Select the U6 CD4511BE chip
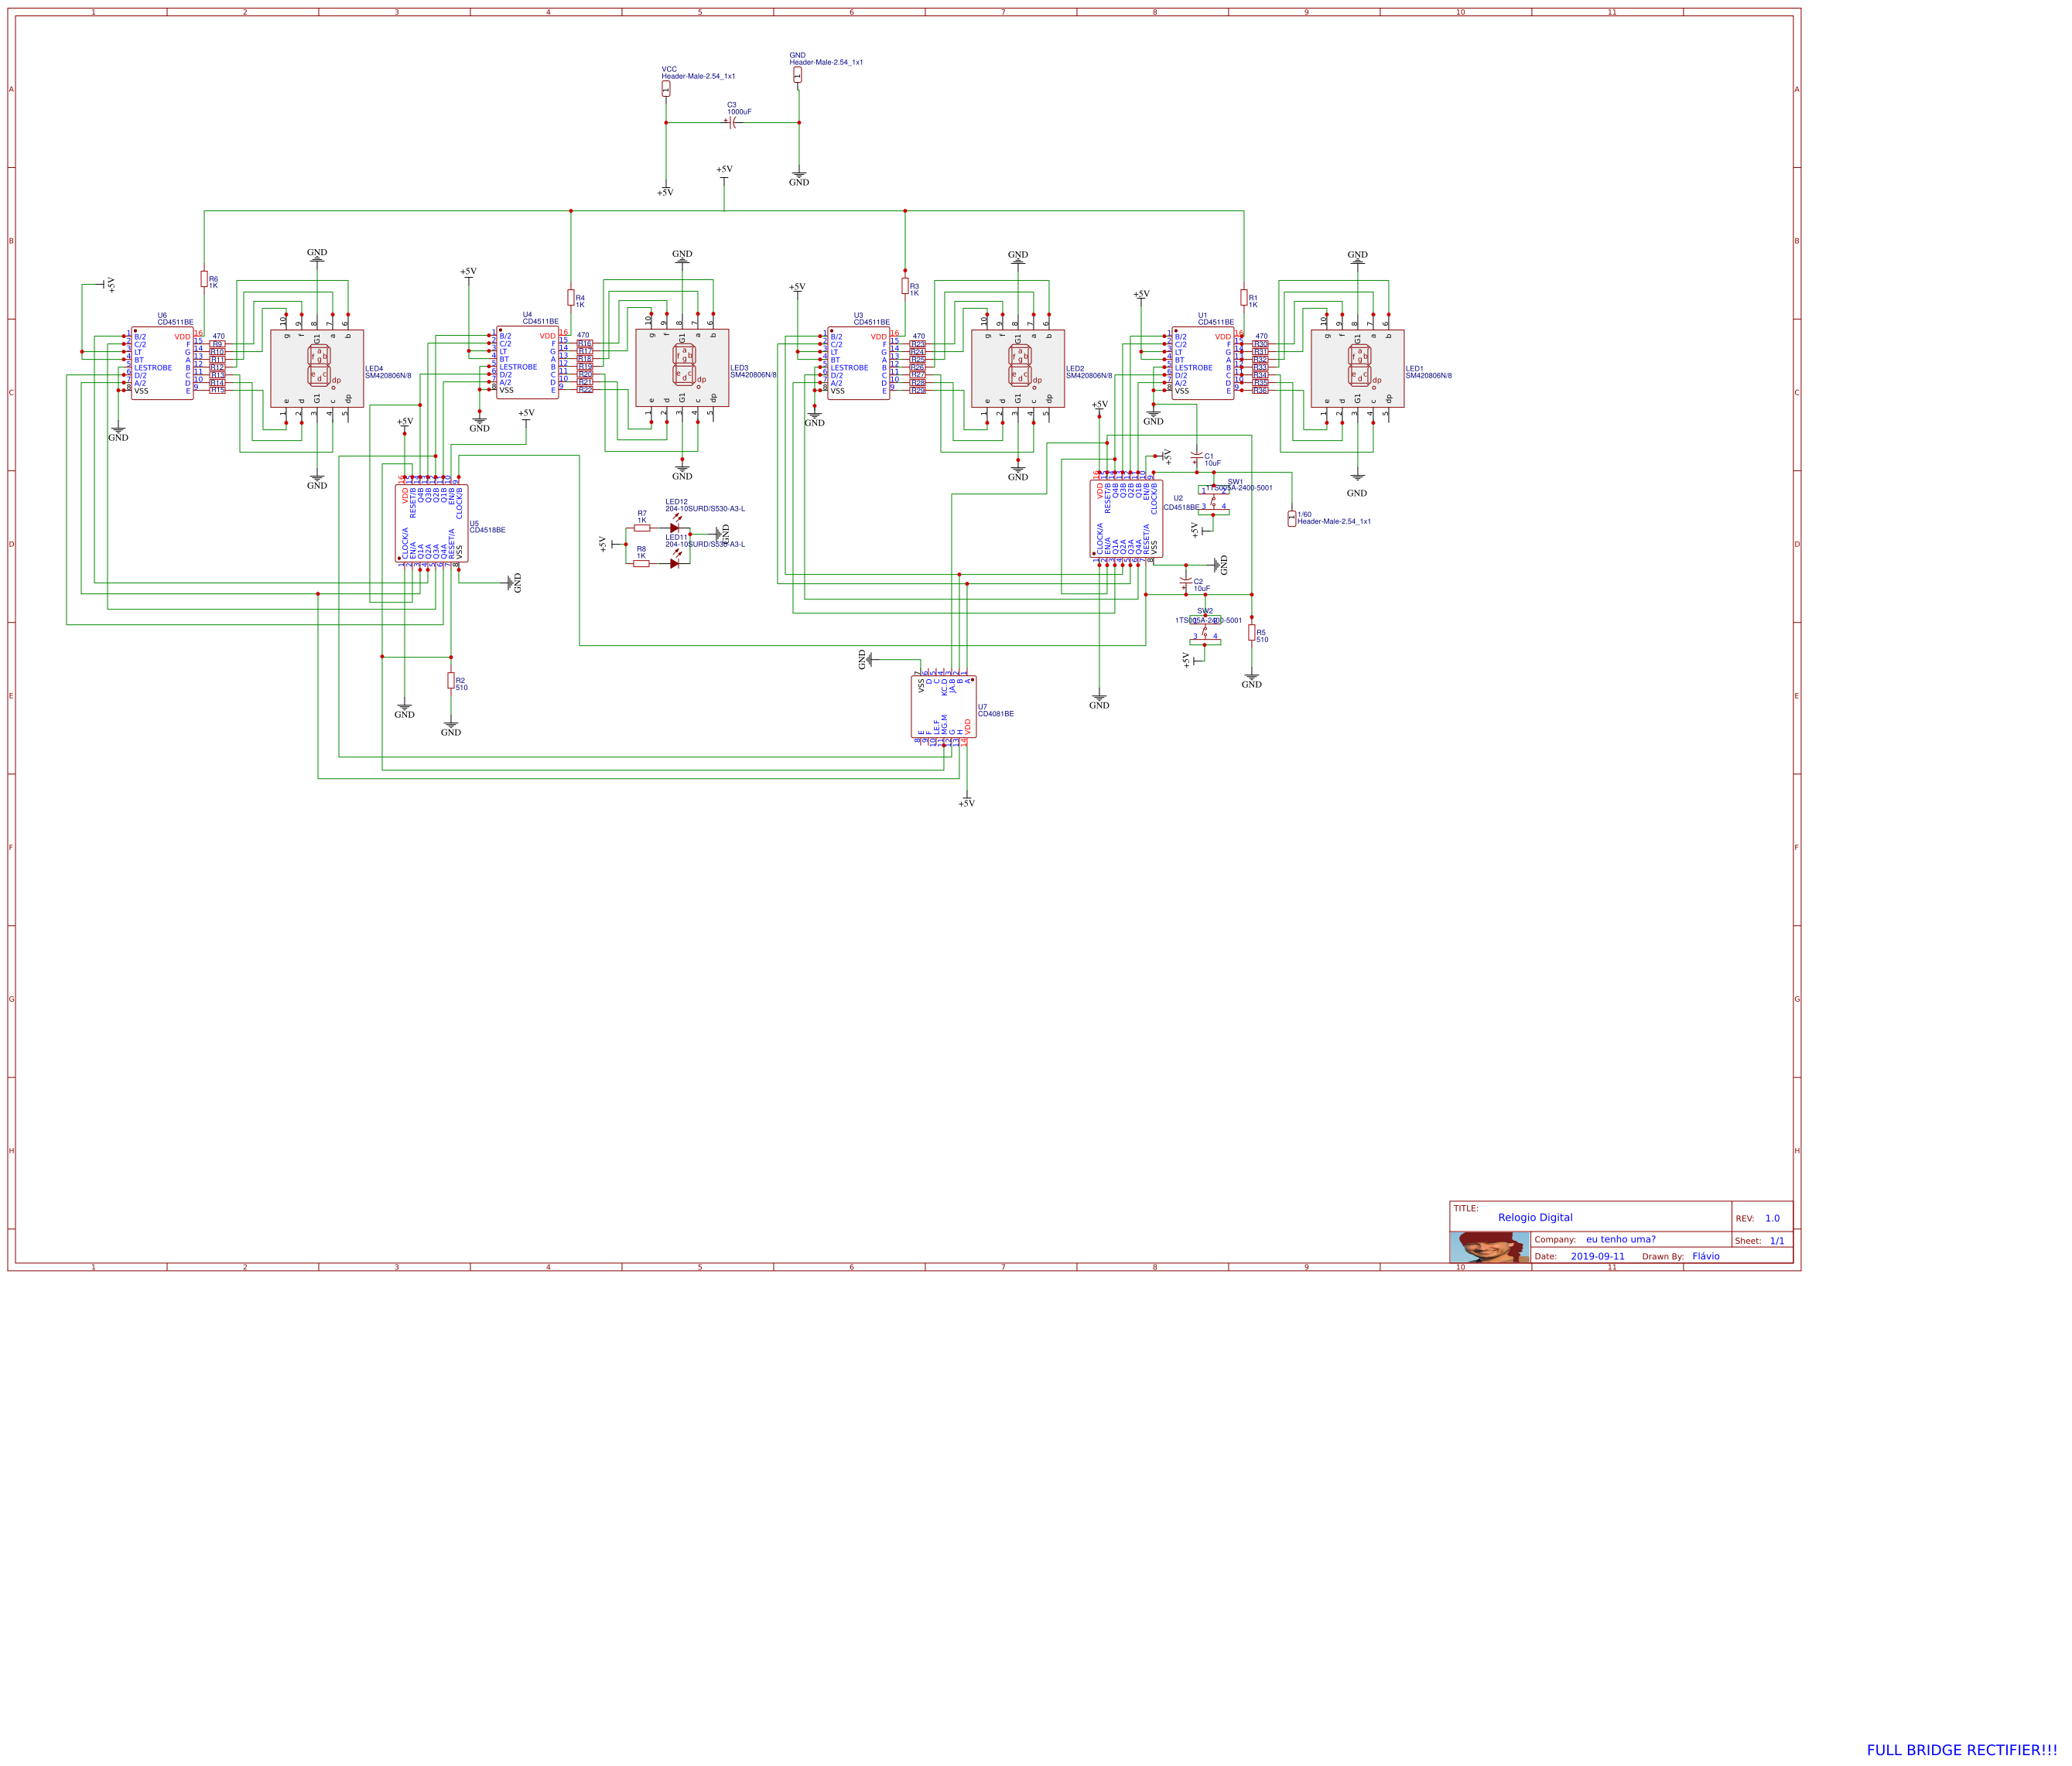This screenshot has width=2072, height=1766. tap(162, 363)
